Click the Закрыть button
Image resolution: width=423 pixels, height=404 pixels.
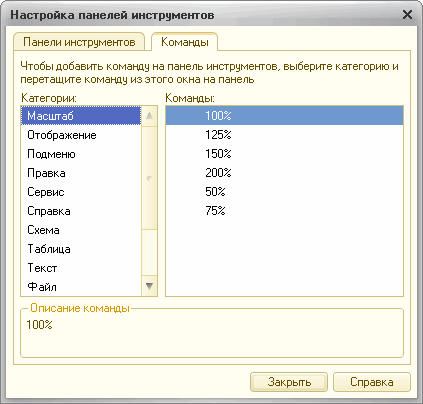tap(289, 382)
